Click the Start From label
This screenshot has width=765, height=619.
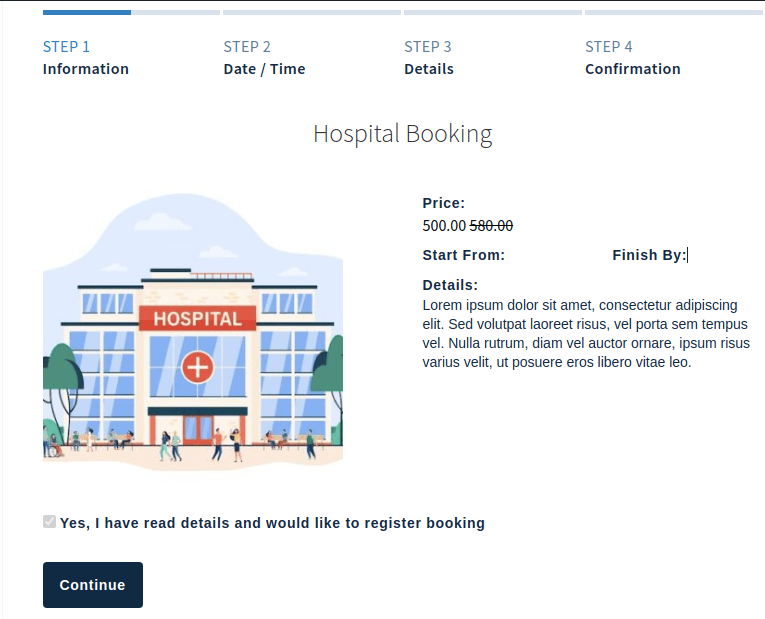tap(463, 255)
